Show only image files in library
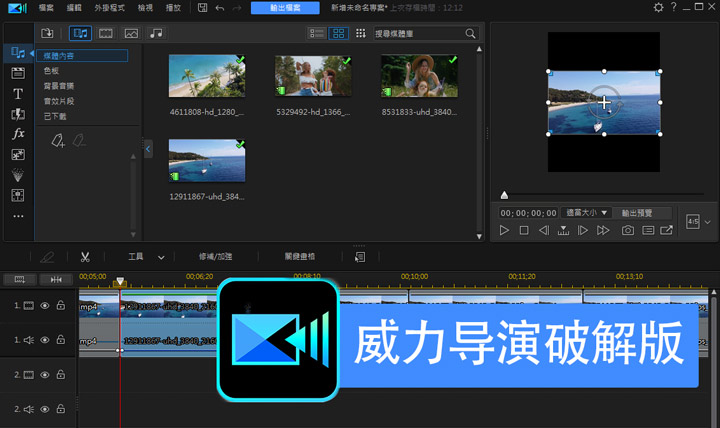 pos(131,33)
